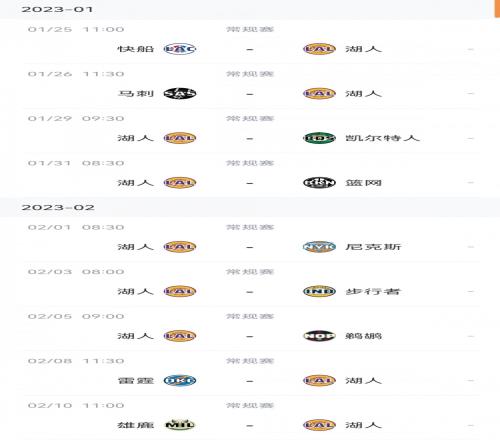500x440 pixels.
Task: Click the Bucks (MIL) team logo
Action: click(180, 425)
